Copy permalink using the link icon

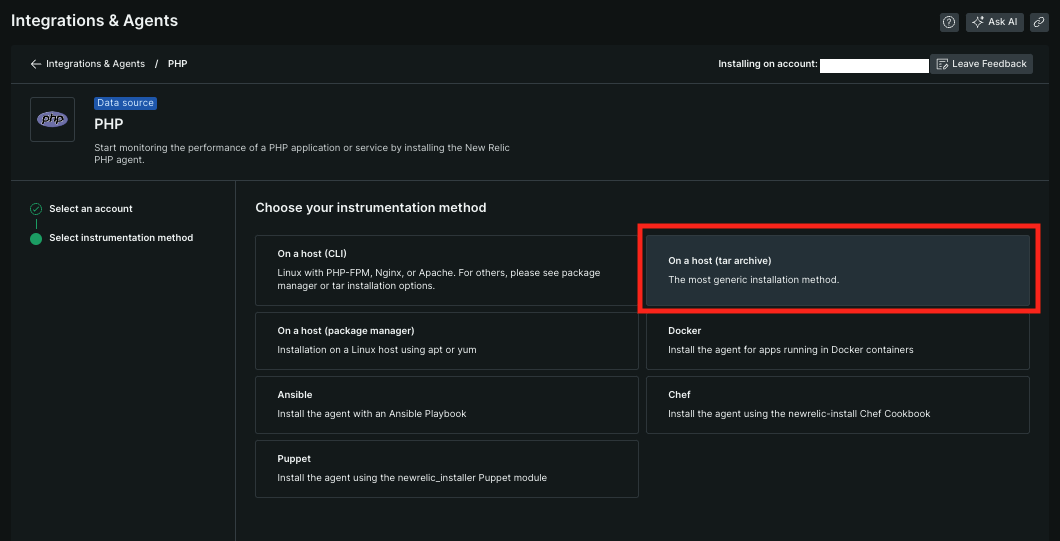[1039, 22]
